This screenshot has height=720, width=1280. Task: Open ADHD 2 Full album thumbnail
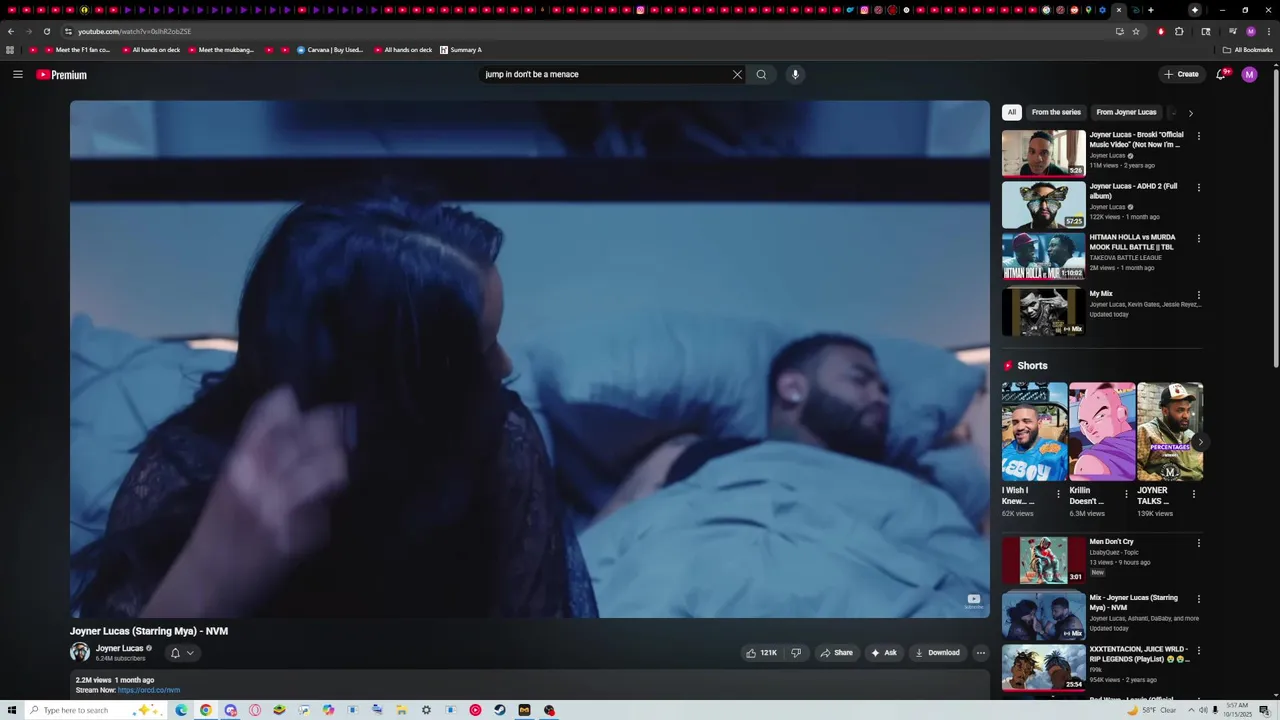[x=1043, y=205]
